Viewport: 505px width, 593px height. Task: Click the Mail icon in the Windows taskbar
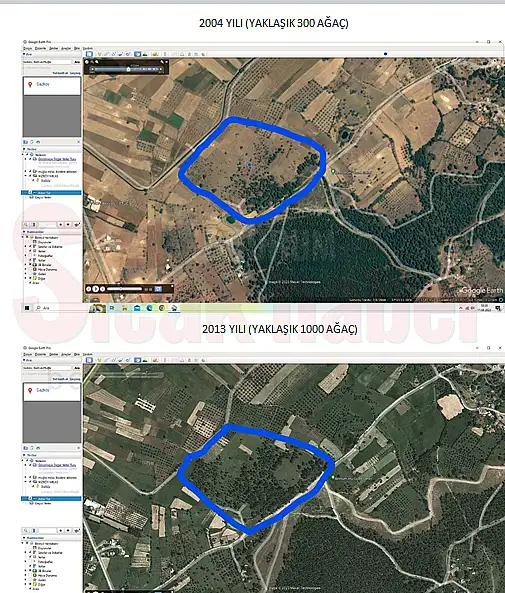(137, 308)
